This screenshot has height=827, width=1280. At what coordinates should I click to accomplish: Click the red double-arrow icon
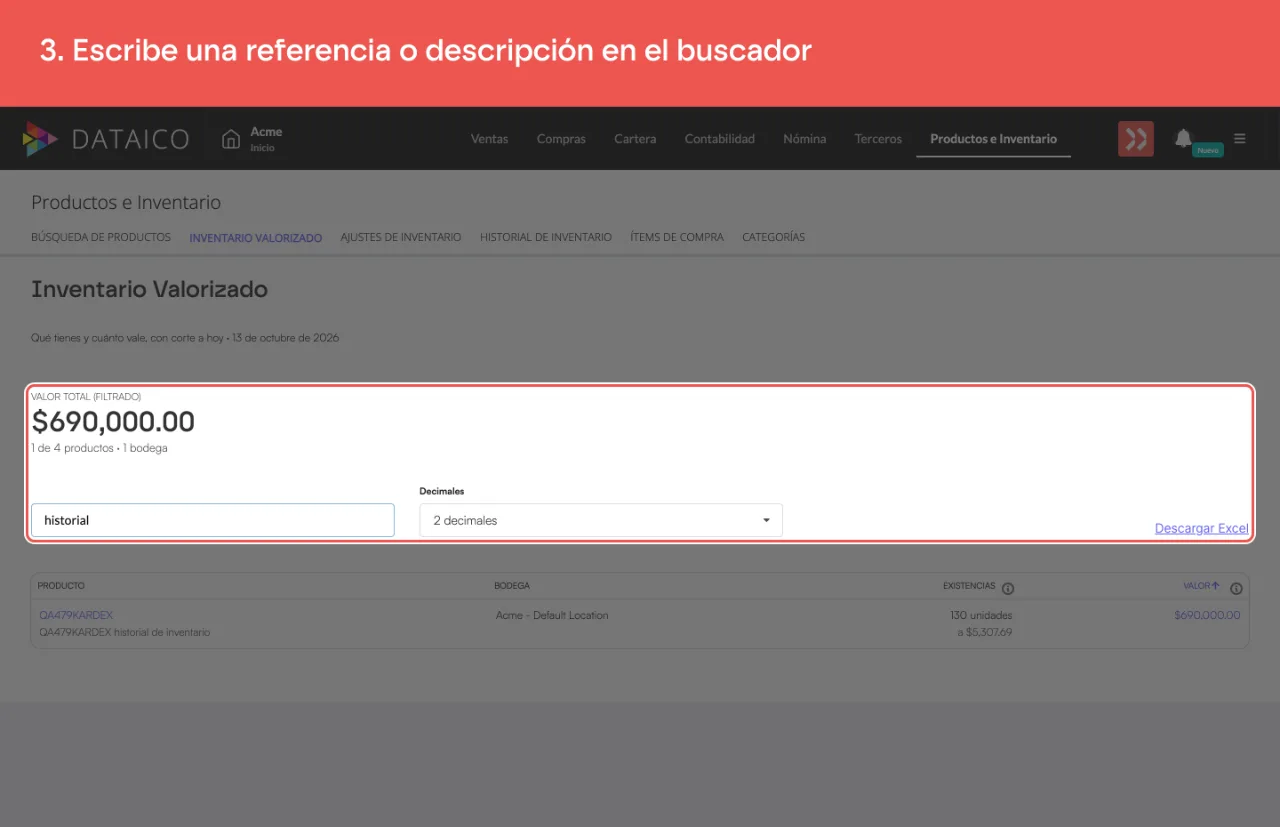point(1136,139)
